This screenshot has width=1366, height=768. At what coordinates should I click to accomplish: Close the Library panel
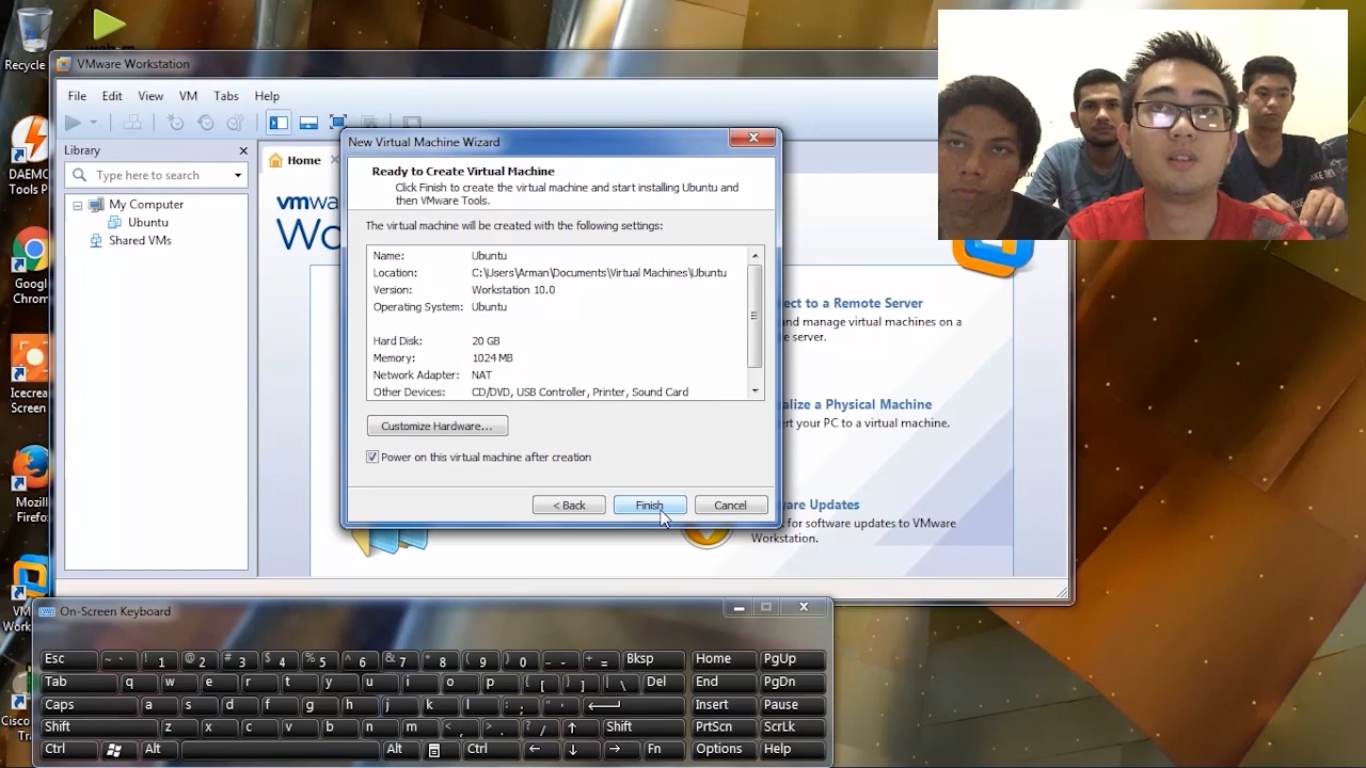243,150
